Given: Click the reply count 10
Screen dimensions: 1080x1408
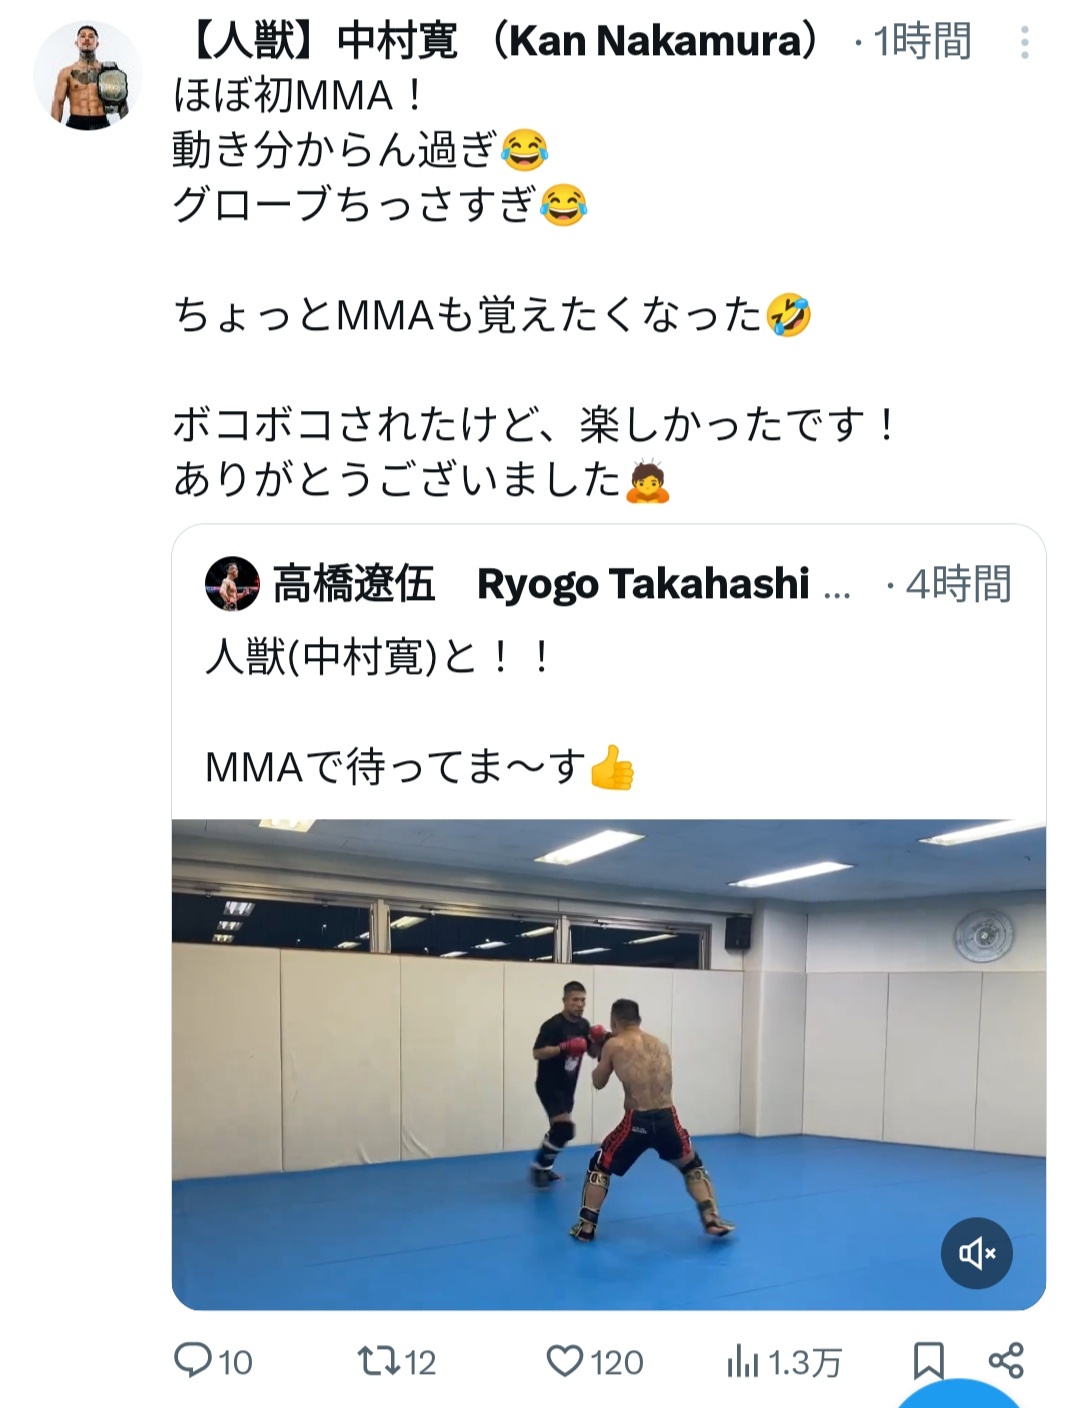Looking at the screenshot, I should coord(235,1362).
